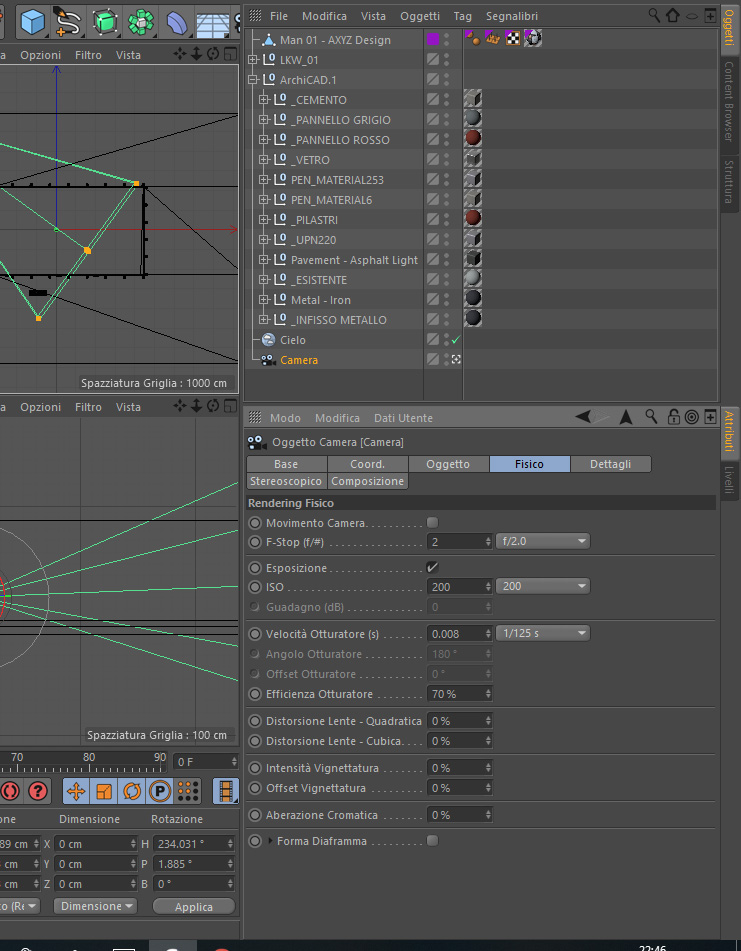Open the Content Browser side tab
This screenshot has height=951, width=741.
(x=729, y=101)
